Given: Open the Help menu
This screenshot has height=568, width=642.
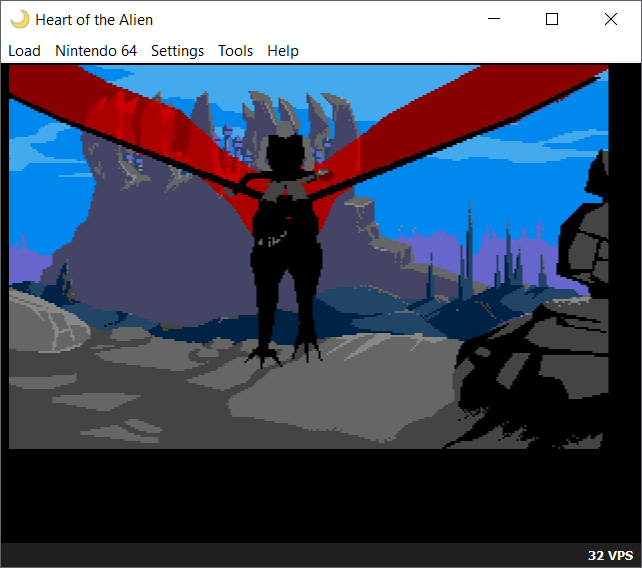Looking at the screenshot, I should (283, 51).
